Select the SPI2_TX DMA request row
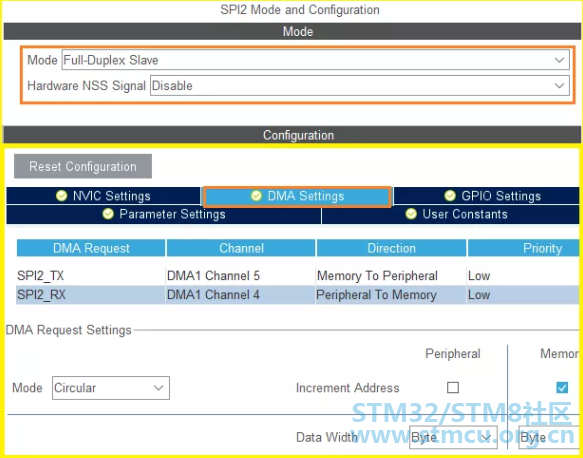This screenshot has height=458, width=583. 297,276
